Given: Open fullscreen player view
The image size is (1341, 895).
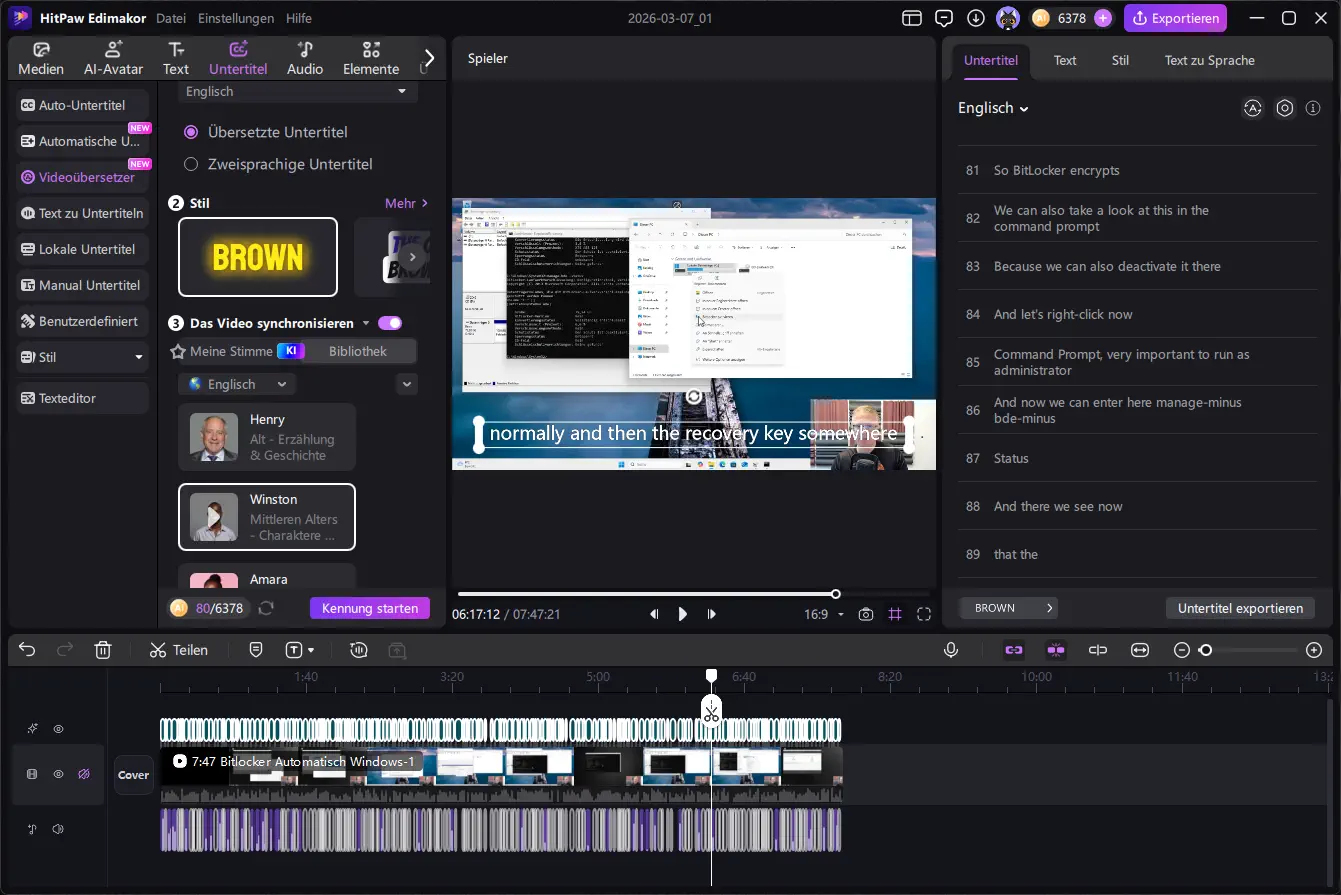Looking at the screenshot, I should tap(924, 614).
